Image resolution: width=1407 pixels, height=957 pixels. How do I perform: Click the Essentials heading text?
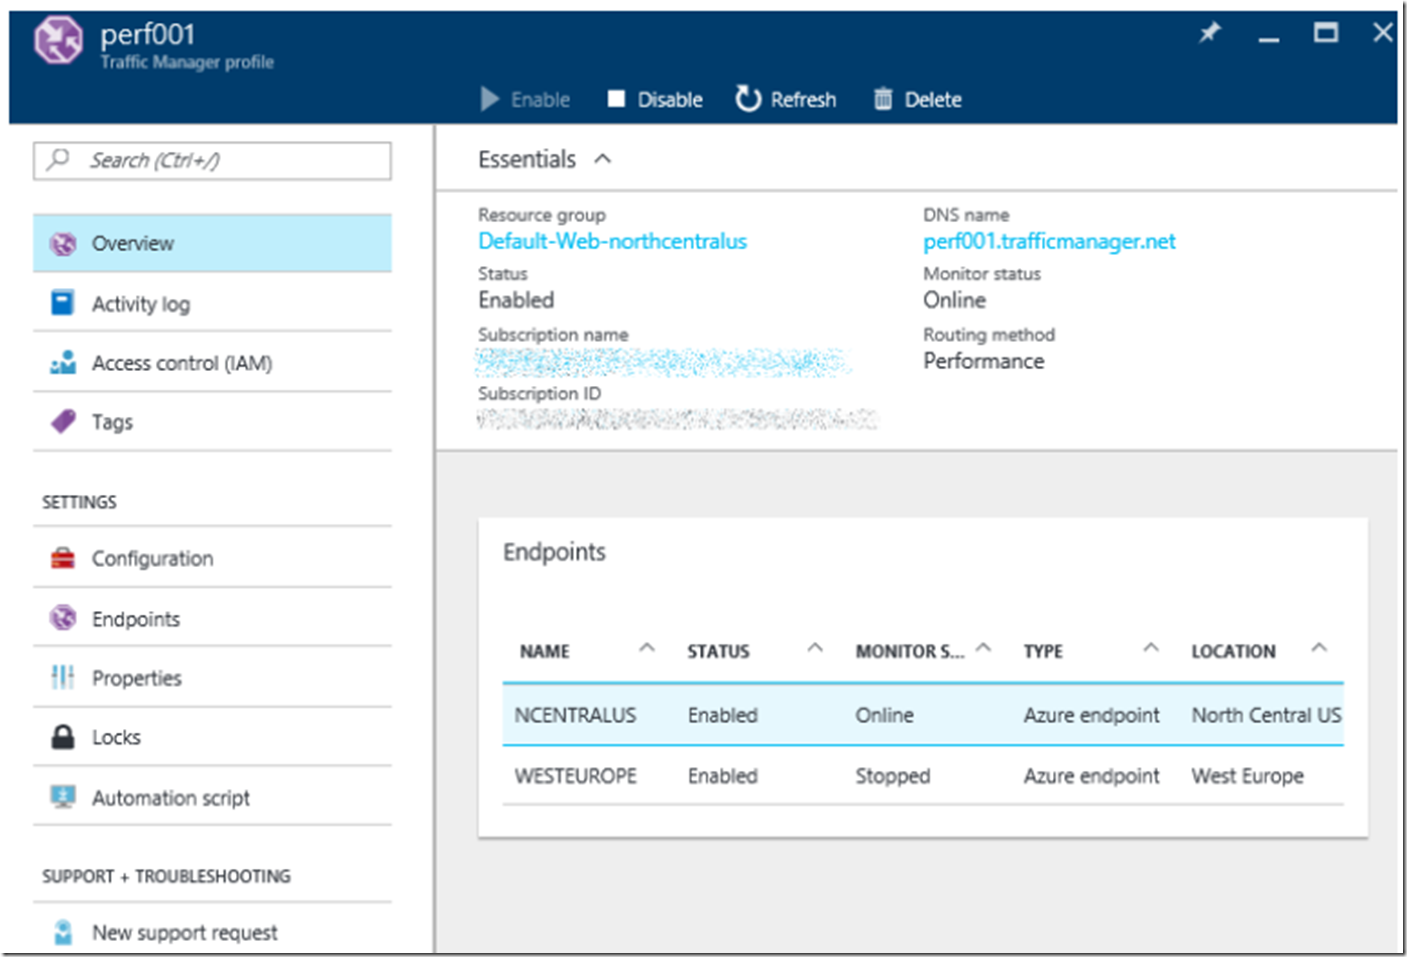click(527, 159)
